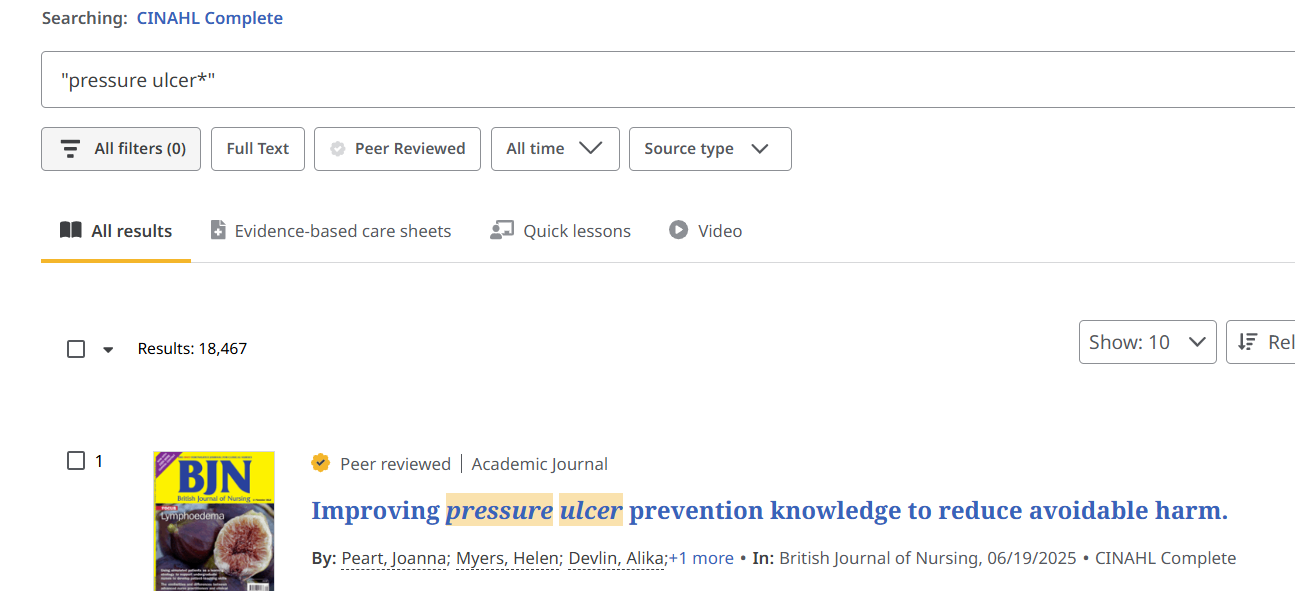Image resolution: width=1295 pixels, height=591 pixels.
Task: Switch to the Quick lessons tab
Action: coord(577,231)
